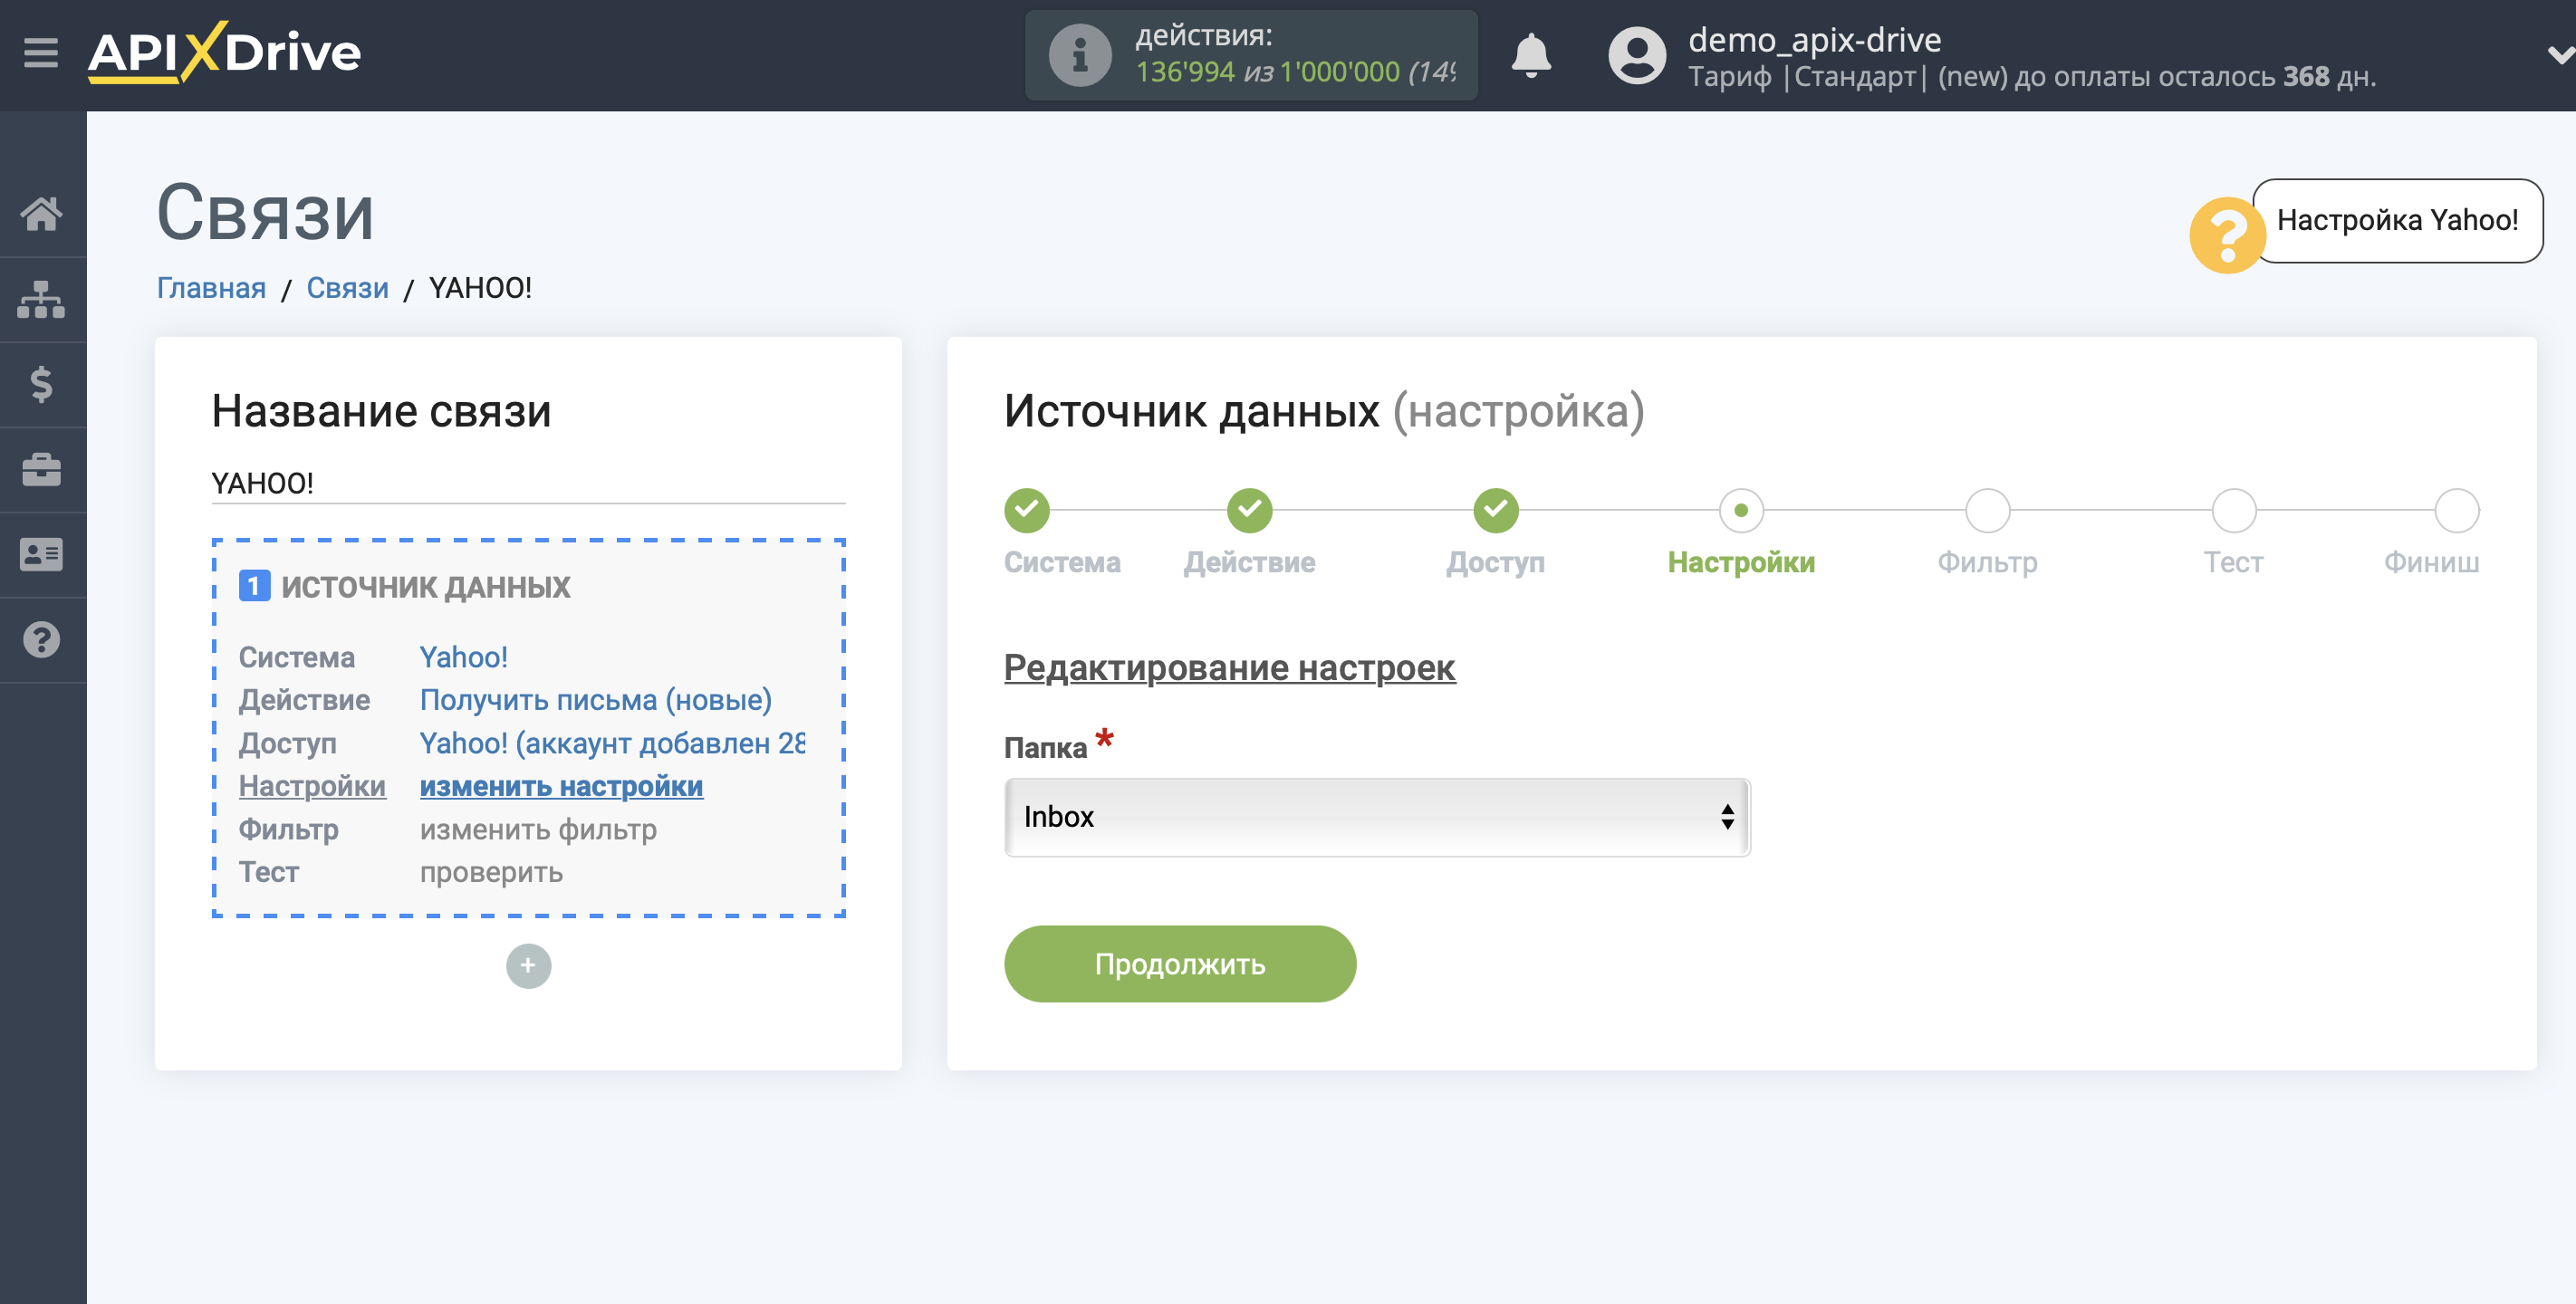2576x1304 pixels.
Task: Open the Yahoo! system link
Action: click(463, 657)
